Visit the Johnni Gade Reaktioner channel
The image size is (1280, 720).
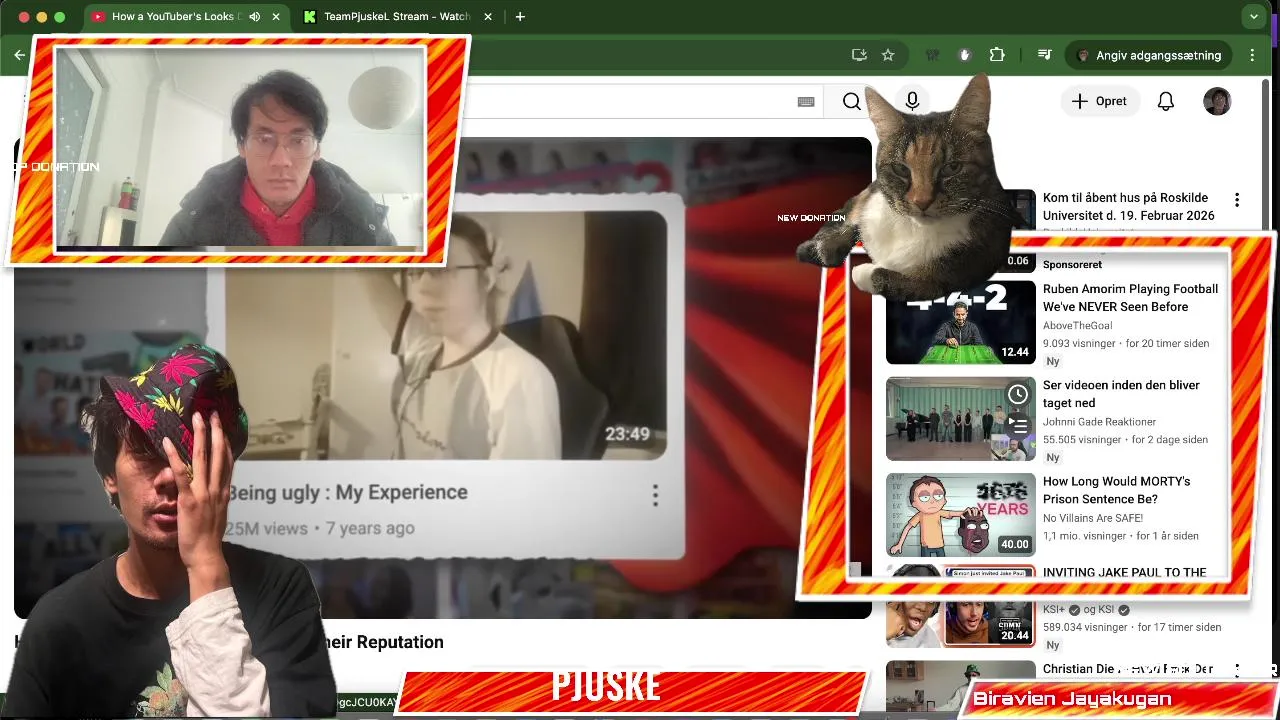click(1099, 422)
